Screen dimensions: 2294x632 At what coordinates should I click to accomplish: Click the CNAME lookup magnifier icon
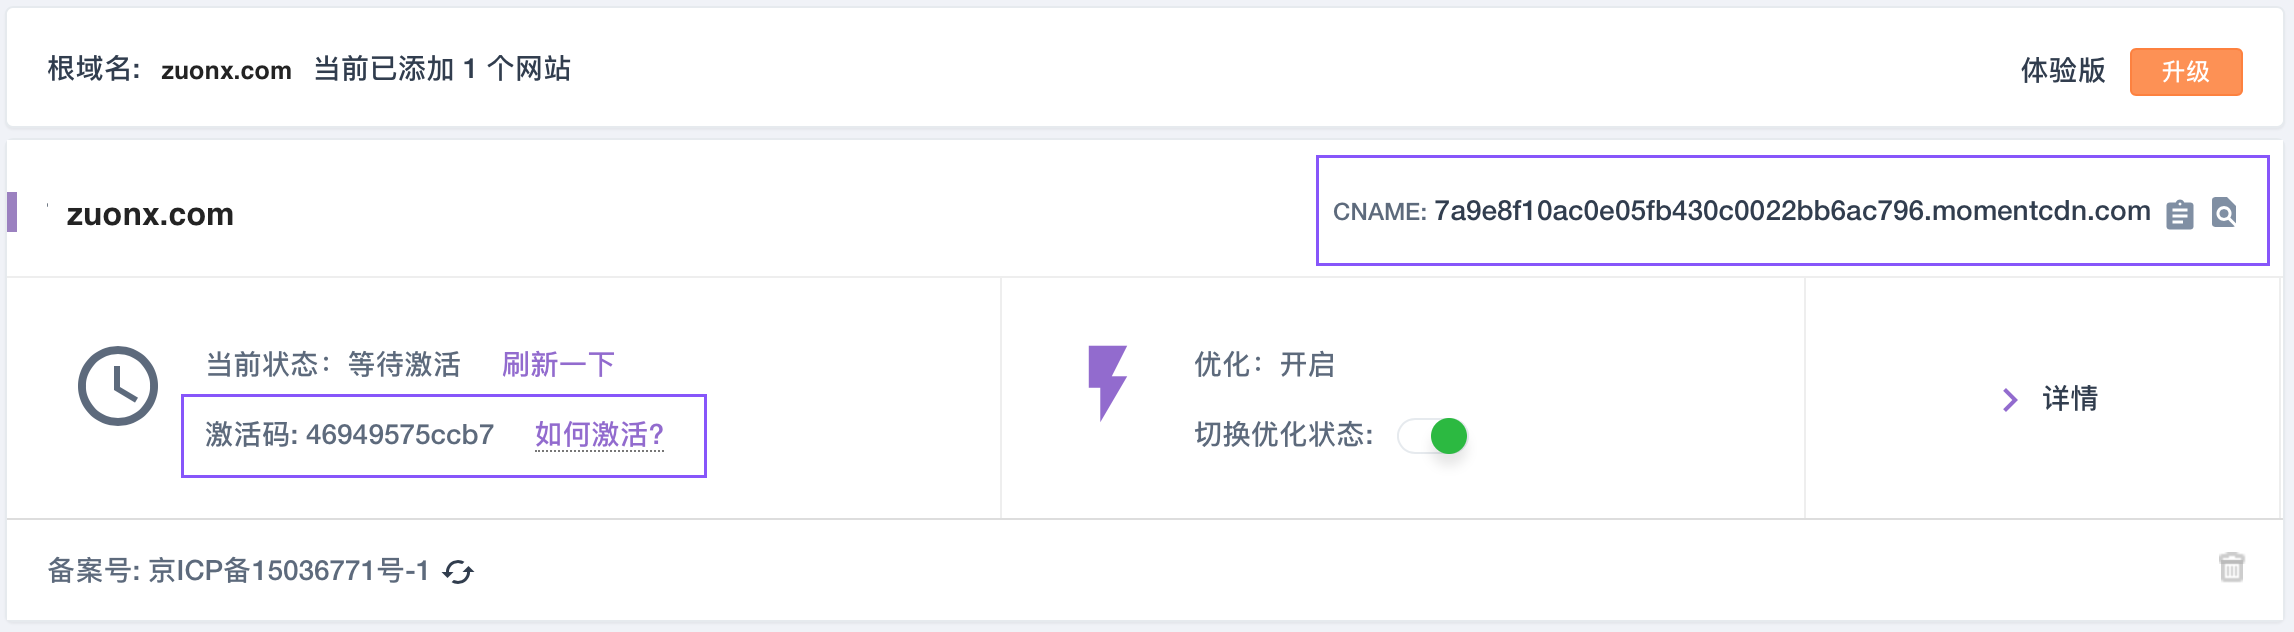(x=2224, y=213)
